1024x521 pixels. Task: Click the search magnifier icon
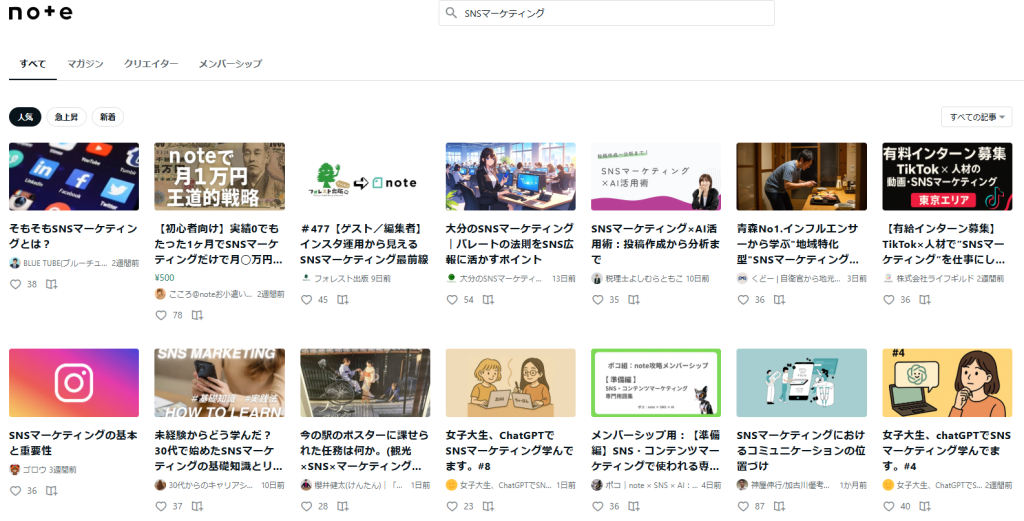click(x=451, y=12)
